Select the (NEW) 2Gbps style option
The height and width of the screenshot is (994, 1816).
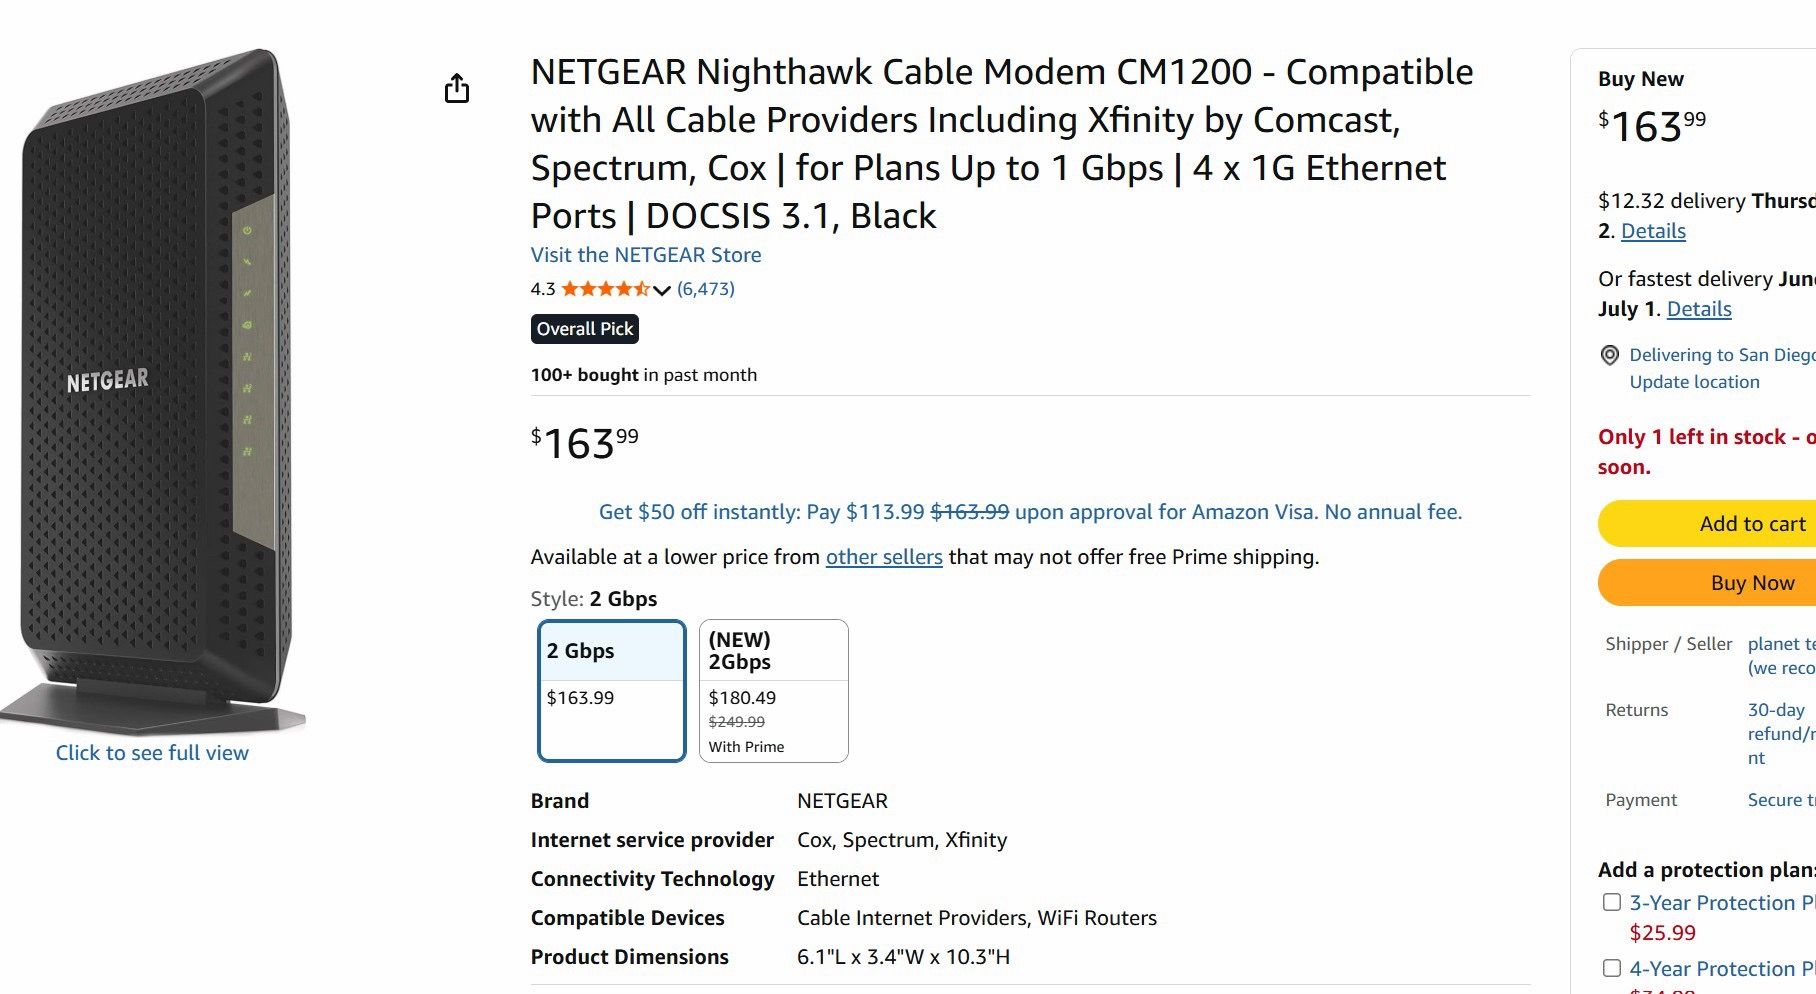tap(774, 690)
